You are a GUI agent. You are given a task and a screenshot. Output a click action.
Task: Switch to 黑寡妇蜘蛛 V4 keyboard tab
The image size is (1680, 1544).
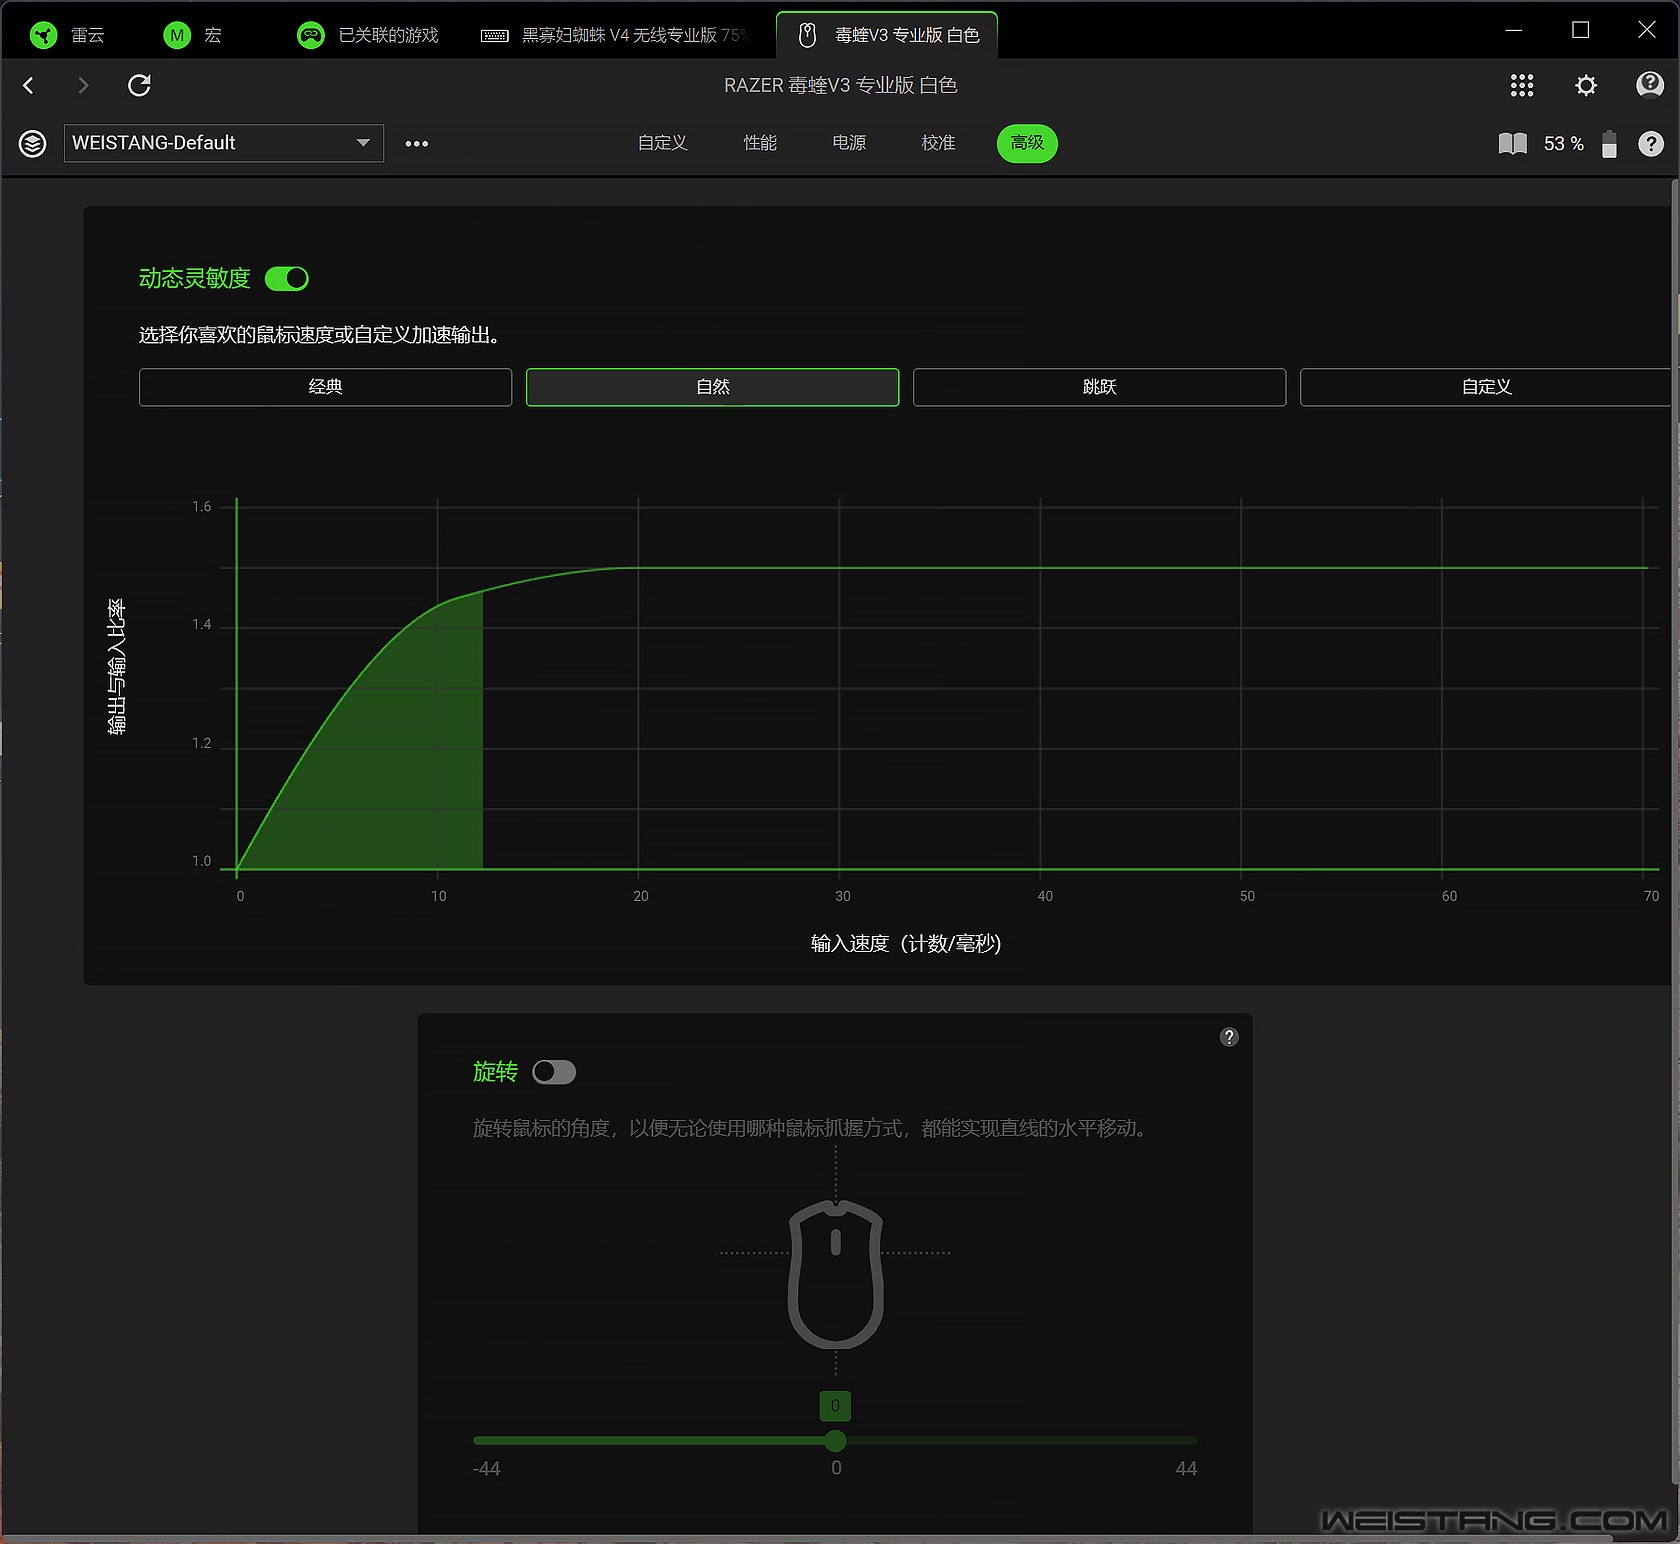614,35
